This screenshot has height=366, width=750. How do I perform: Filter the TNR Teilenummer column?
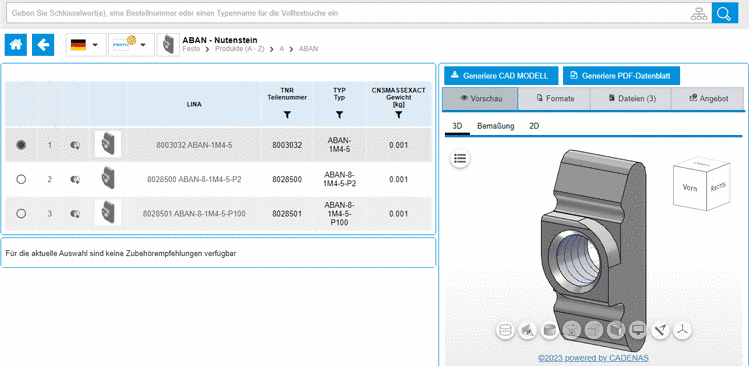pyautogui.click(x=287, y=115)
